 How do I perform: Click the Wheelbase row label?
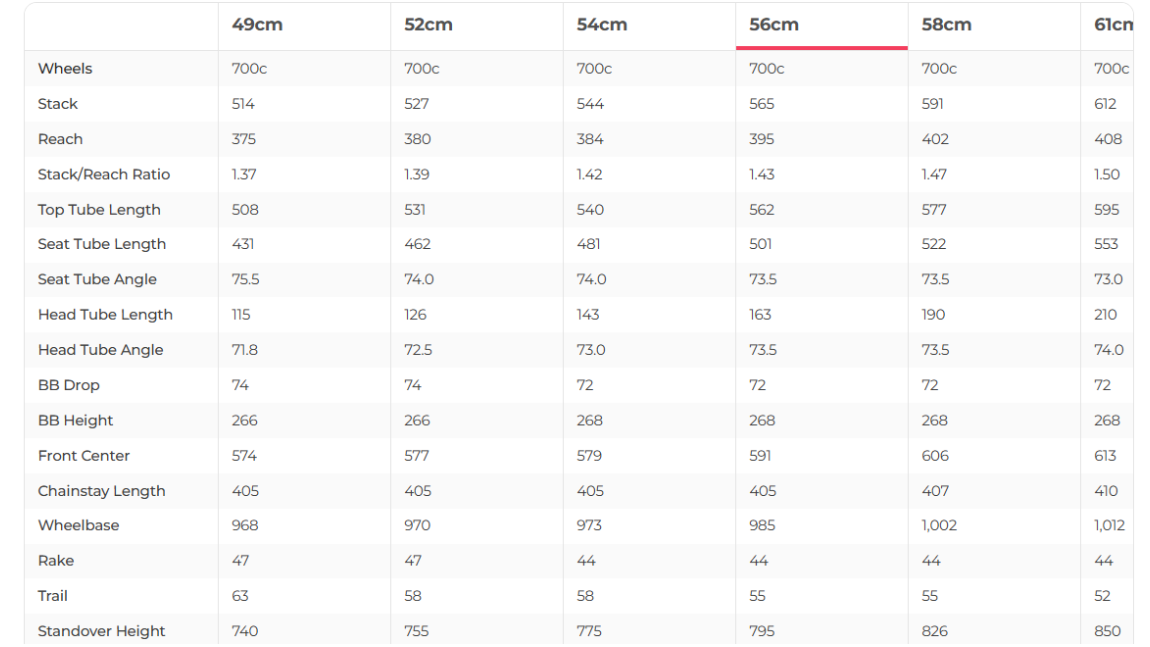(78, 525)
